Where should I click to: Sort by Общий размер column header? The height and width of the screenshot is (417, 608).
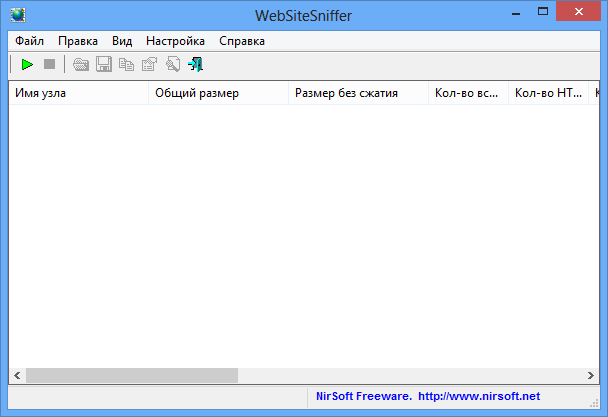[x=219, y=93]
